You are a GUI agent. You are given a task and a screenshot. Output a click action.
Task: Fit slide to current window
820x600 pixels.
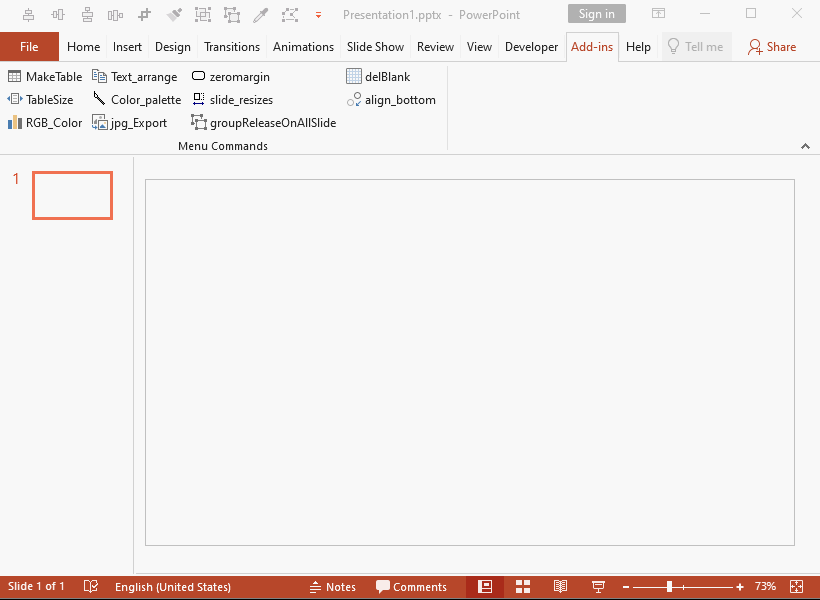[x=796, y=586]
